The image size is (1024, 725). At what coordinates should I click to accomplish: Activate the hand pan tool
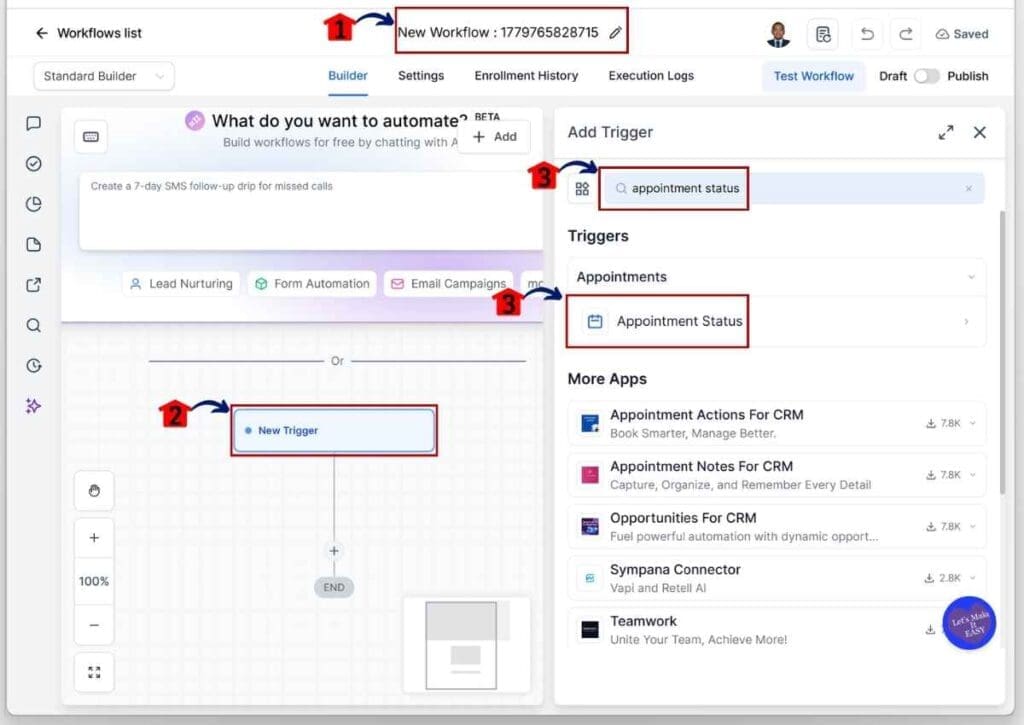coord(94,491)
